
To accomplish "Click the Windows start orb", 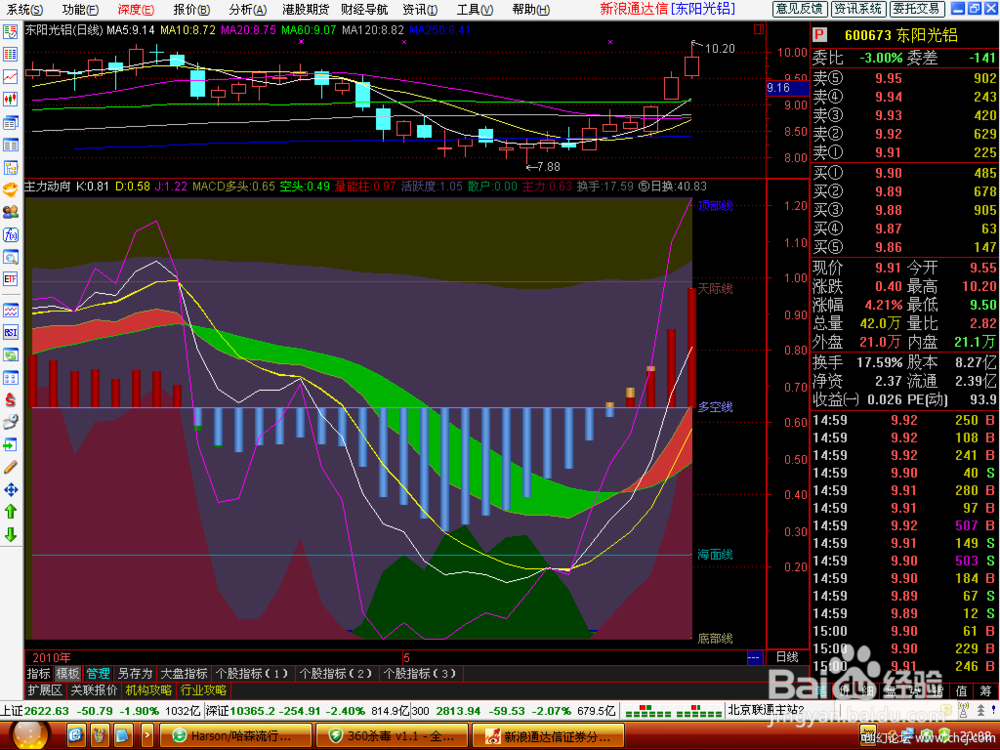I will click(29, 735).
